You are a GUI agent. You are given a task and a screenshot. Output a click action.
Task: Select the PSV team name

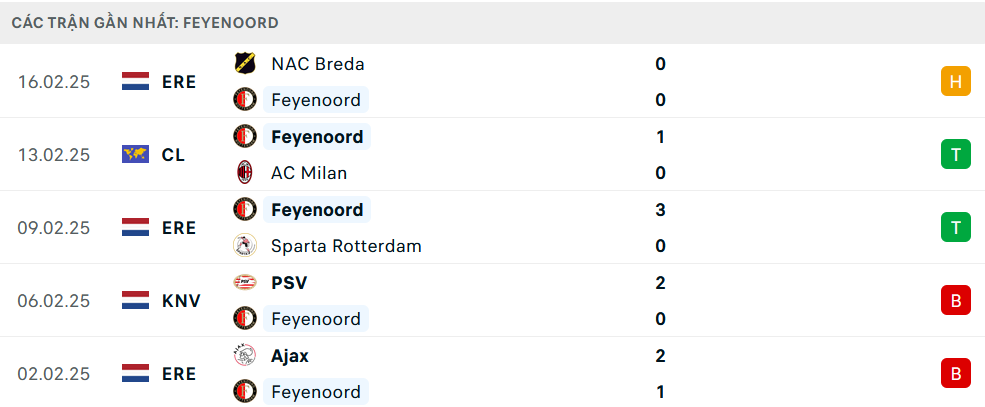(x=289, y=283)
